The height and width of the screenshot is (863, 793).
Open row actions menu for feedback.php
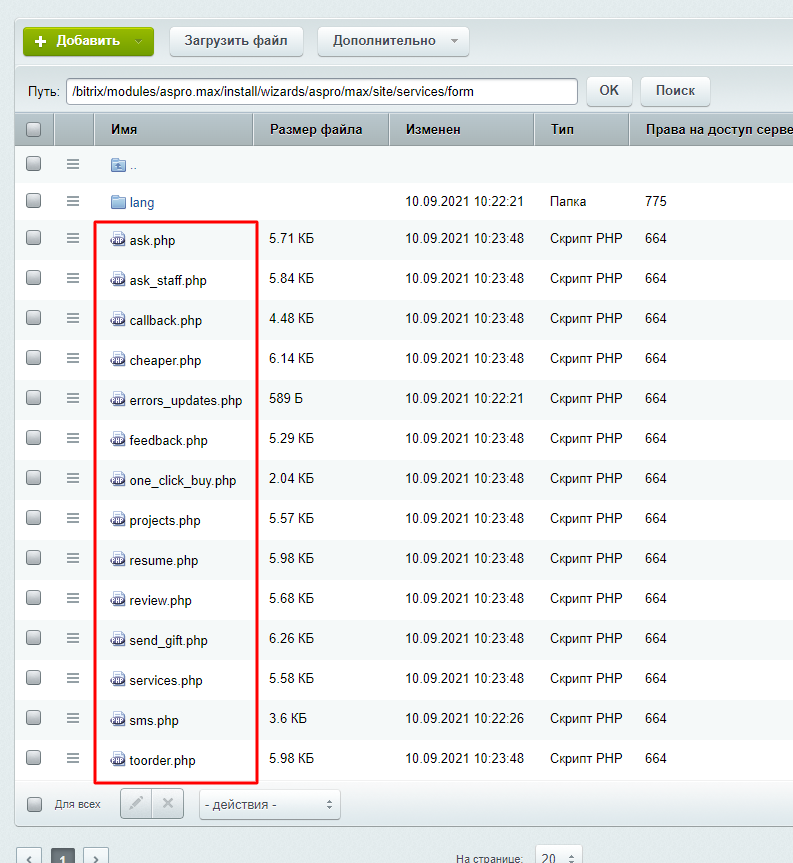[73, 438]
